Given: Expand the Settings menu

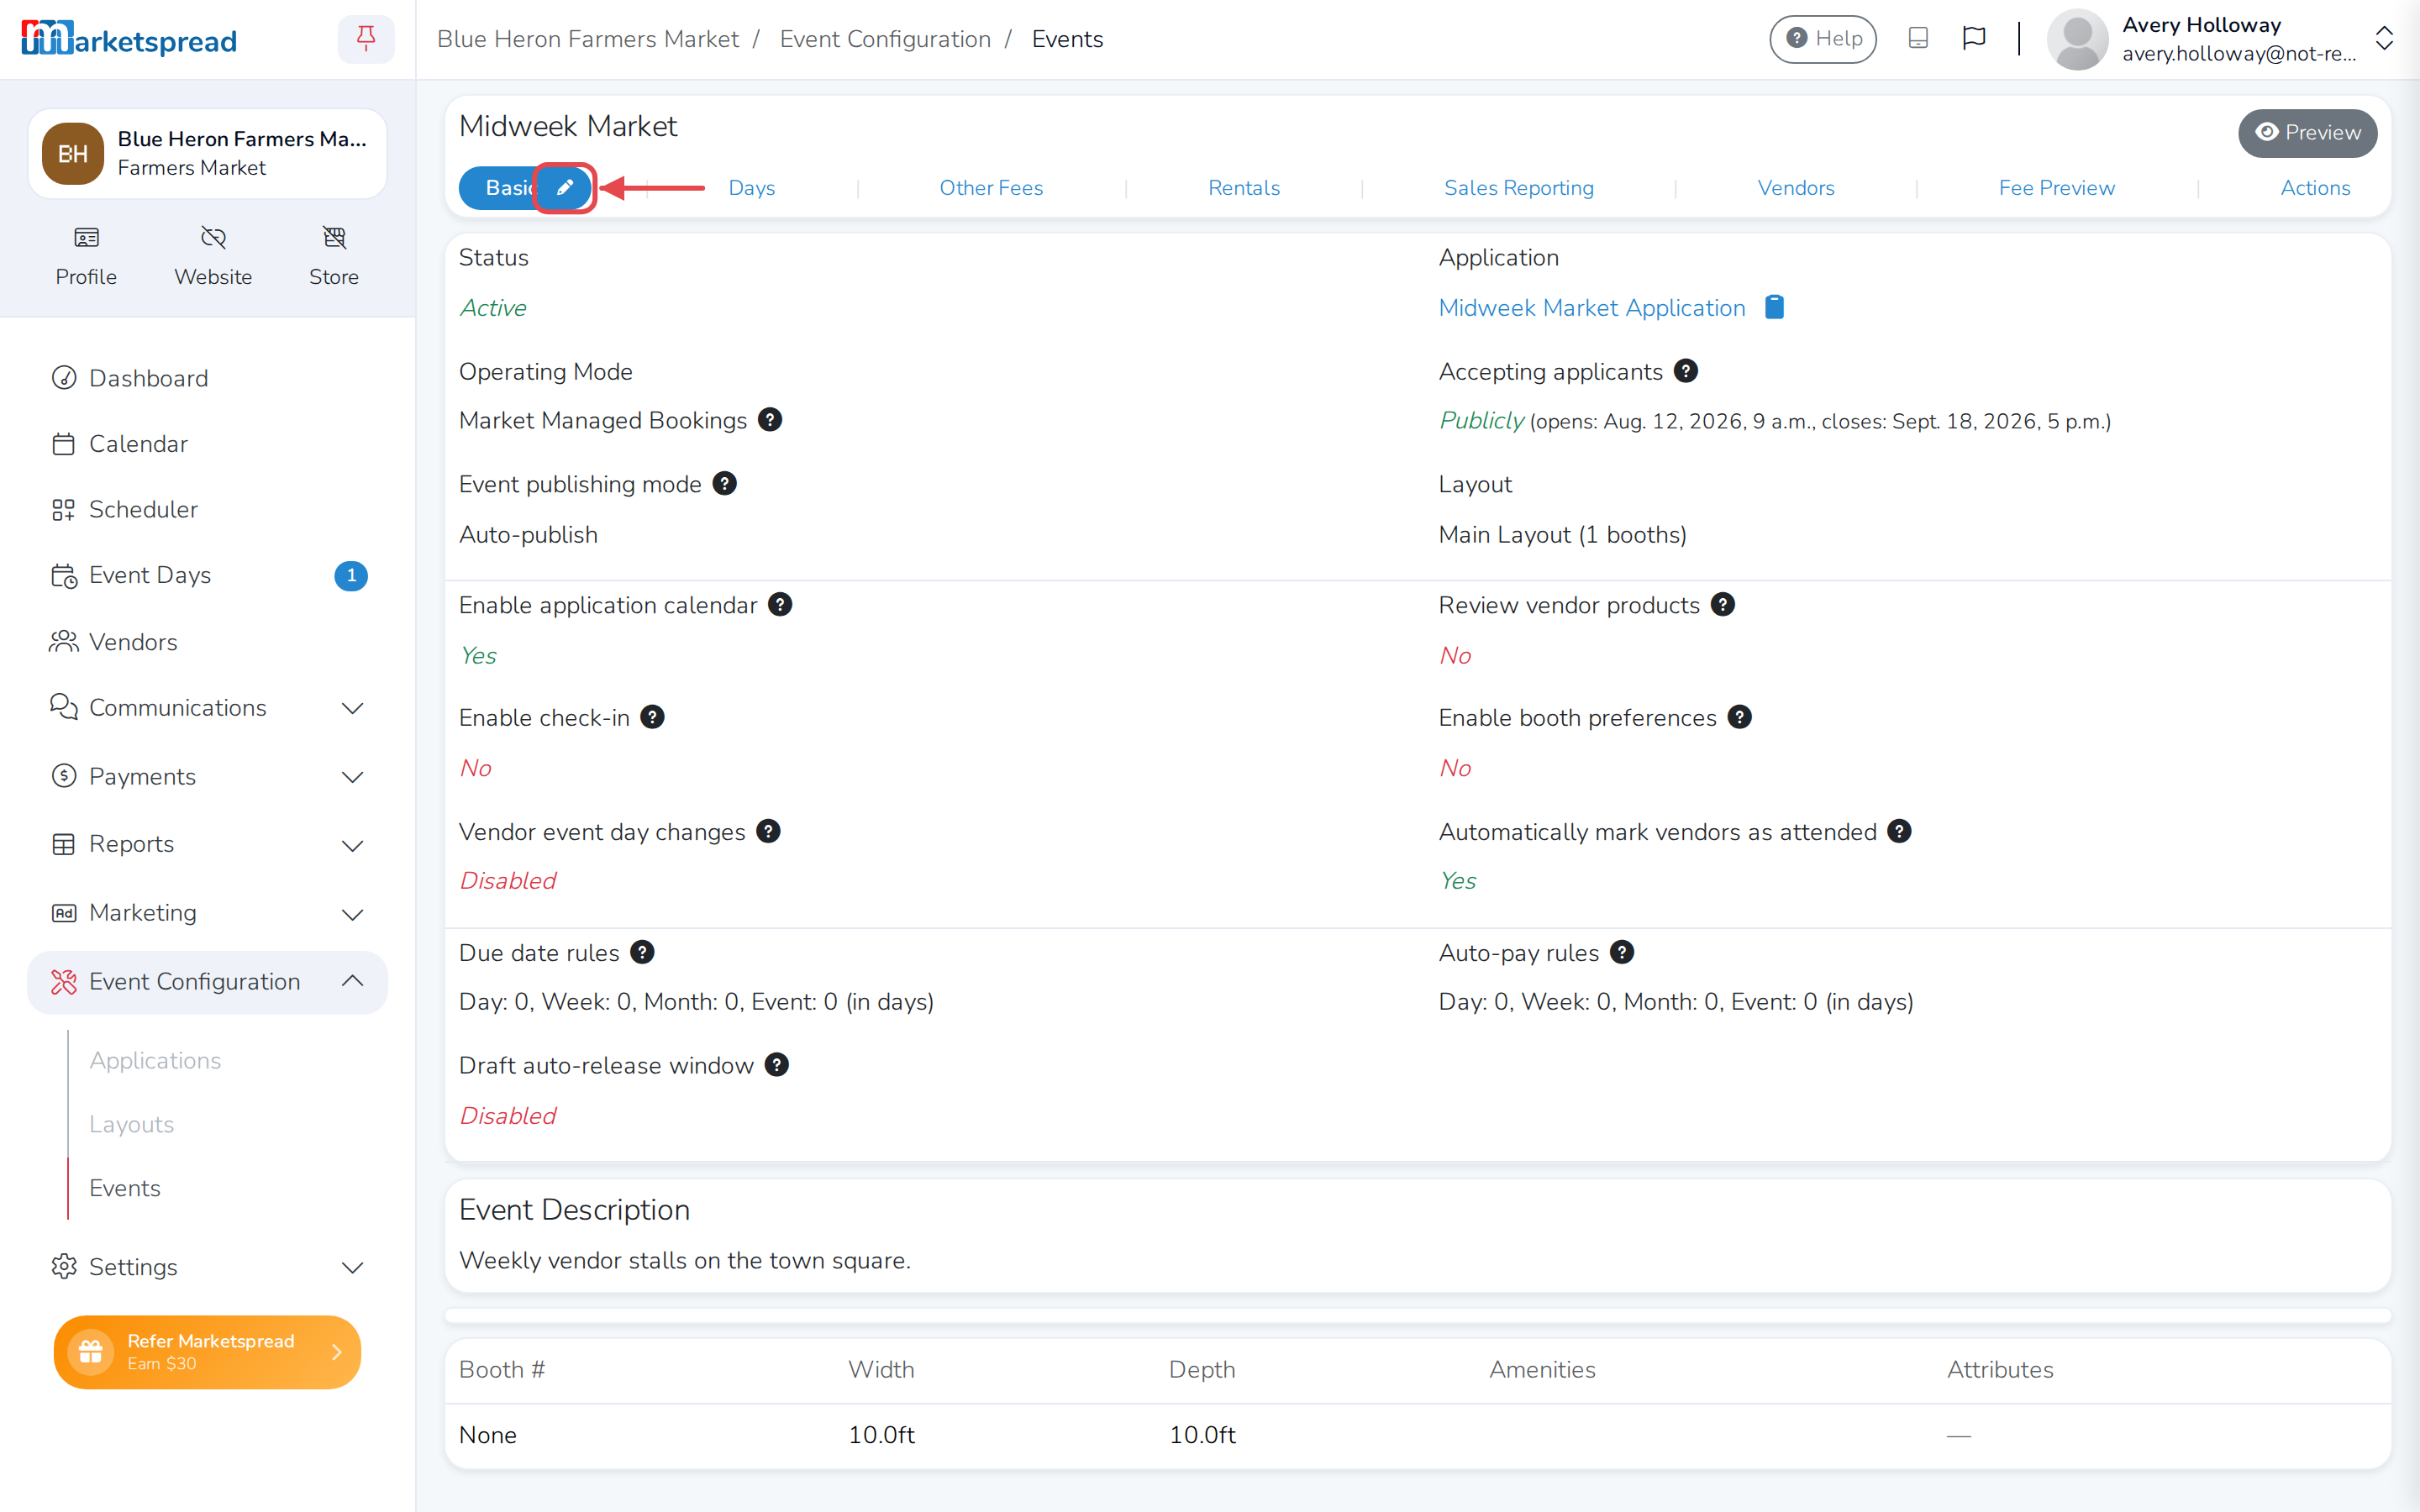Looking at the screenshot, I should 207,1267.
